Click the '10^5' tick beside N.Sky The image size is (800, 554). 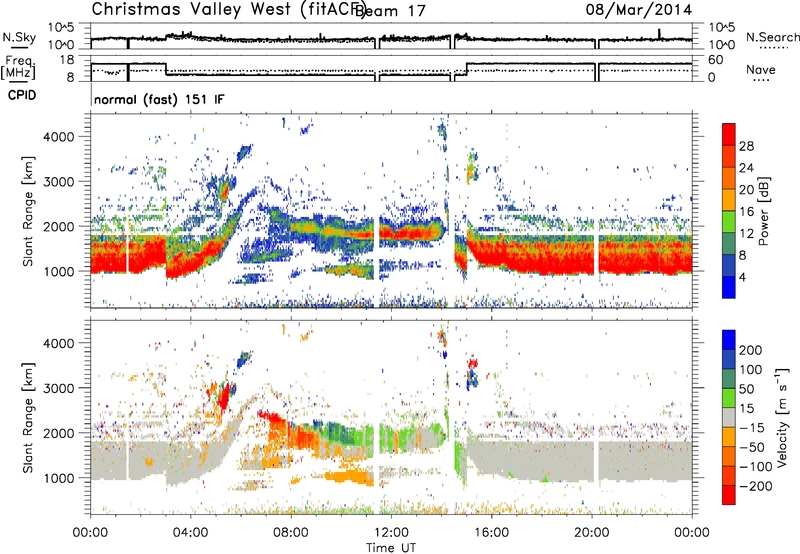coord(61,28)
